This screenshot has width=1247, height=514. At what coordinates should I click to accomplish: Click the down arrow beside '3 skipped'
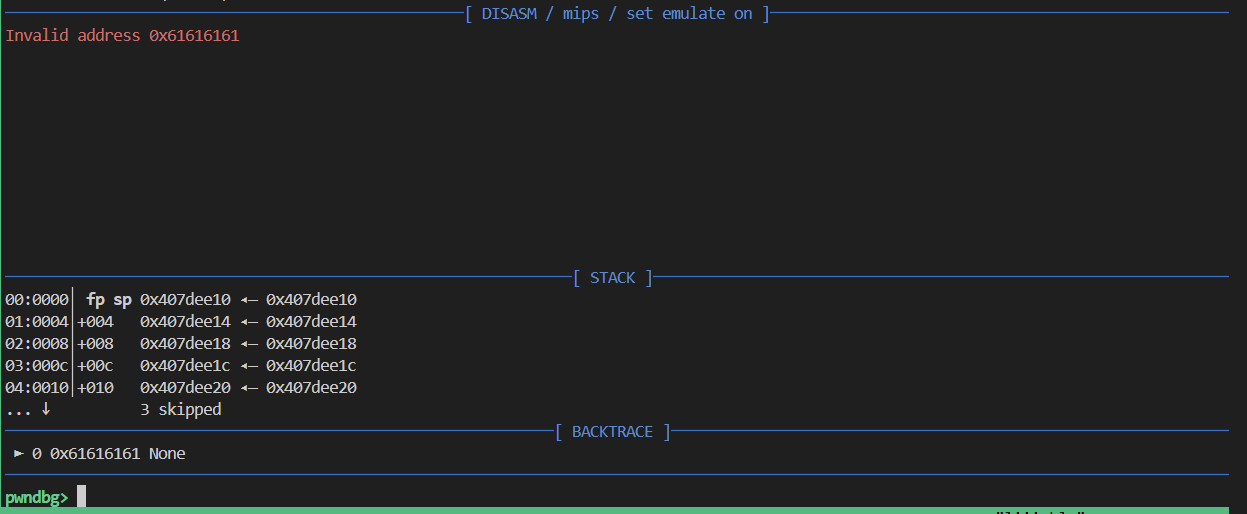[x=46, y=410]
